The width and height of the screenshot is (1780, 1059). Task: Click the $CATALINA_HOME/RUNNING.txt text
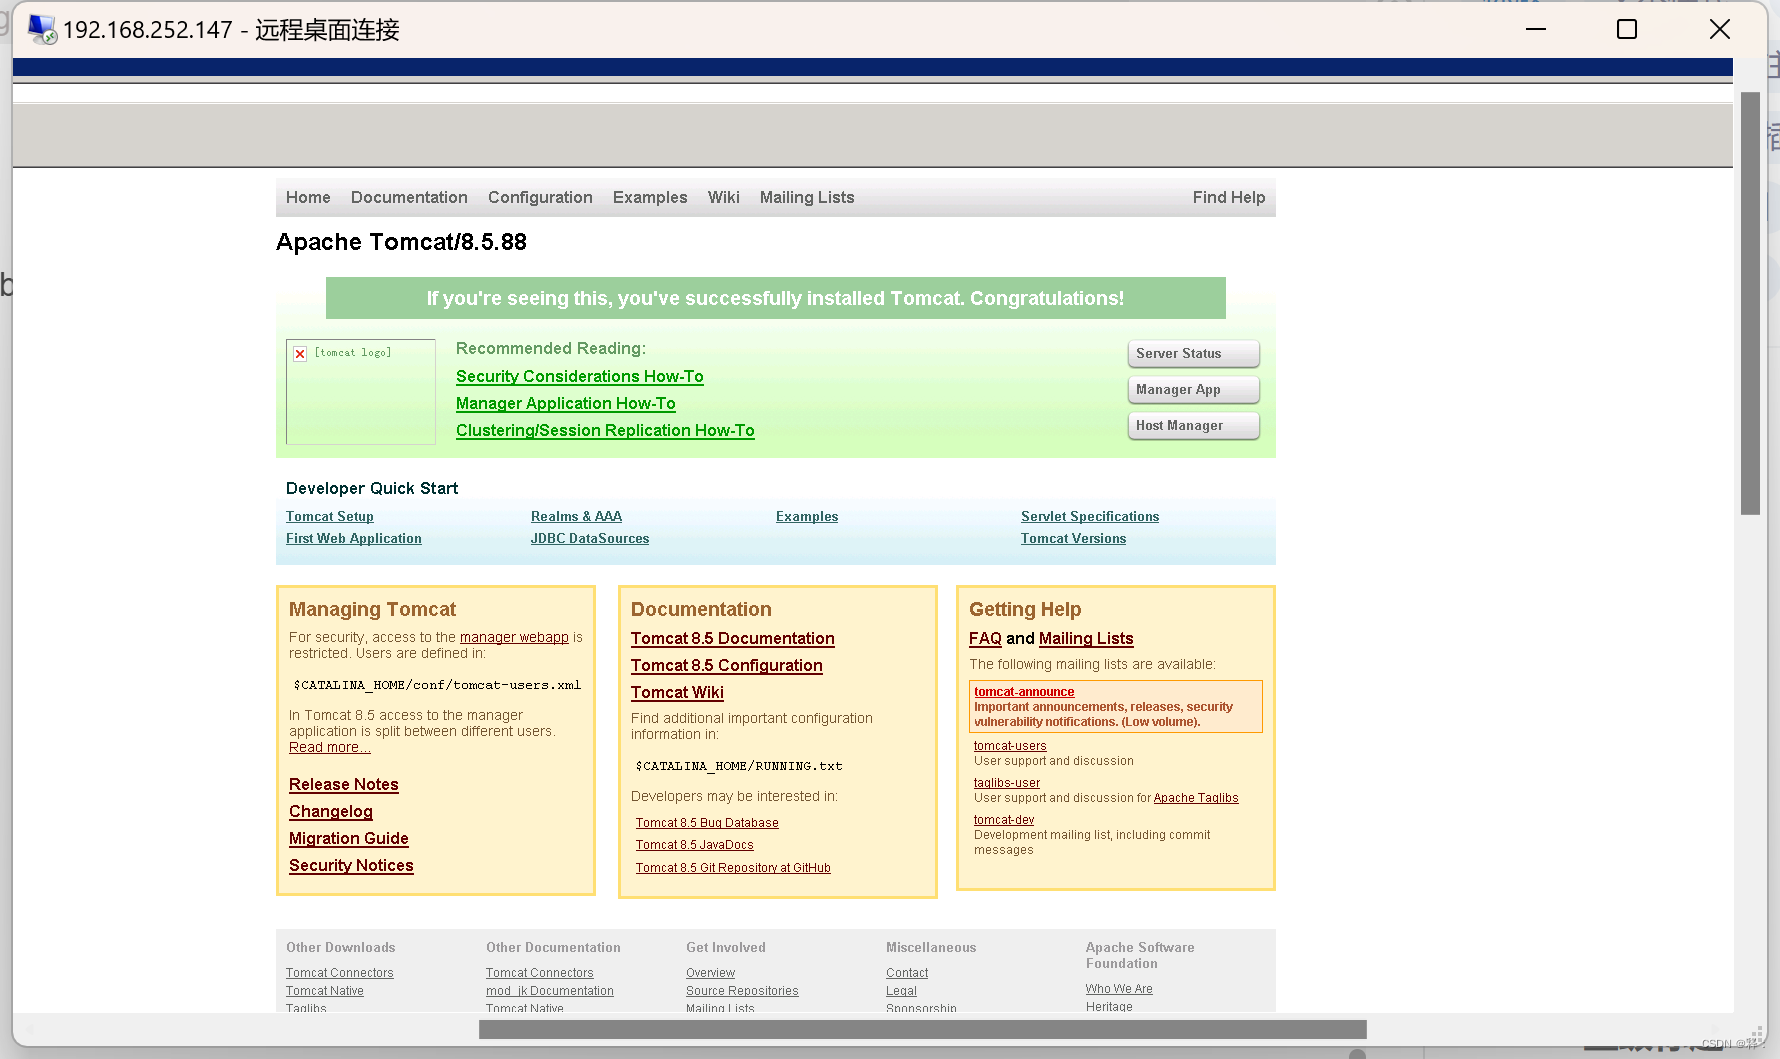[x=739, y=766]
